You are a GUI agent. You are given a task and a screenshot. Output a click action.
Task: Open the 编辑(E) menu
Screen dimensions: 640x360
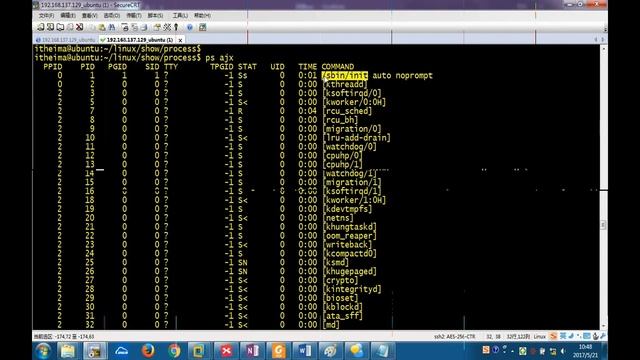(x=68, y=16)
